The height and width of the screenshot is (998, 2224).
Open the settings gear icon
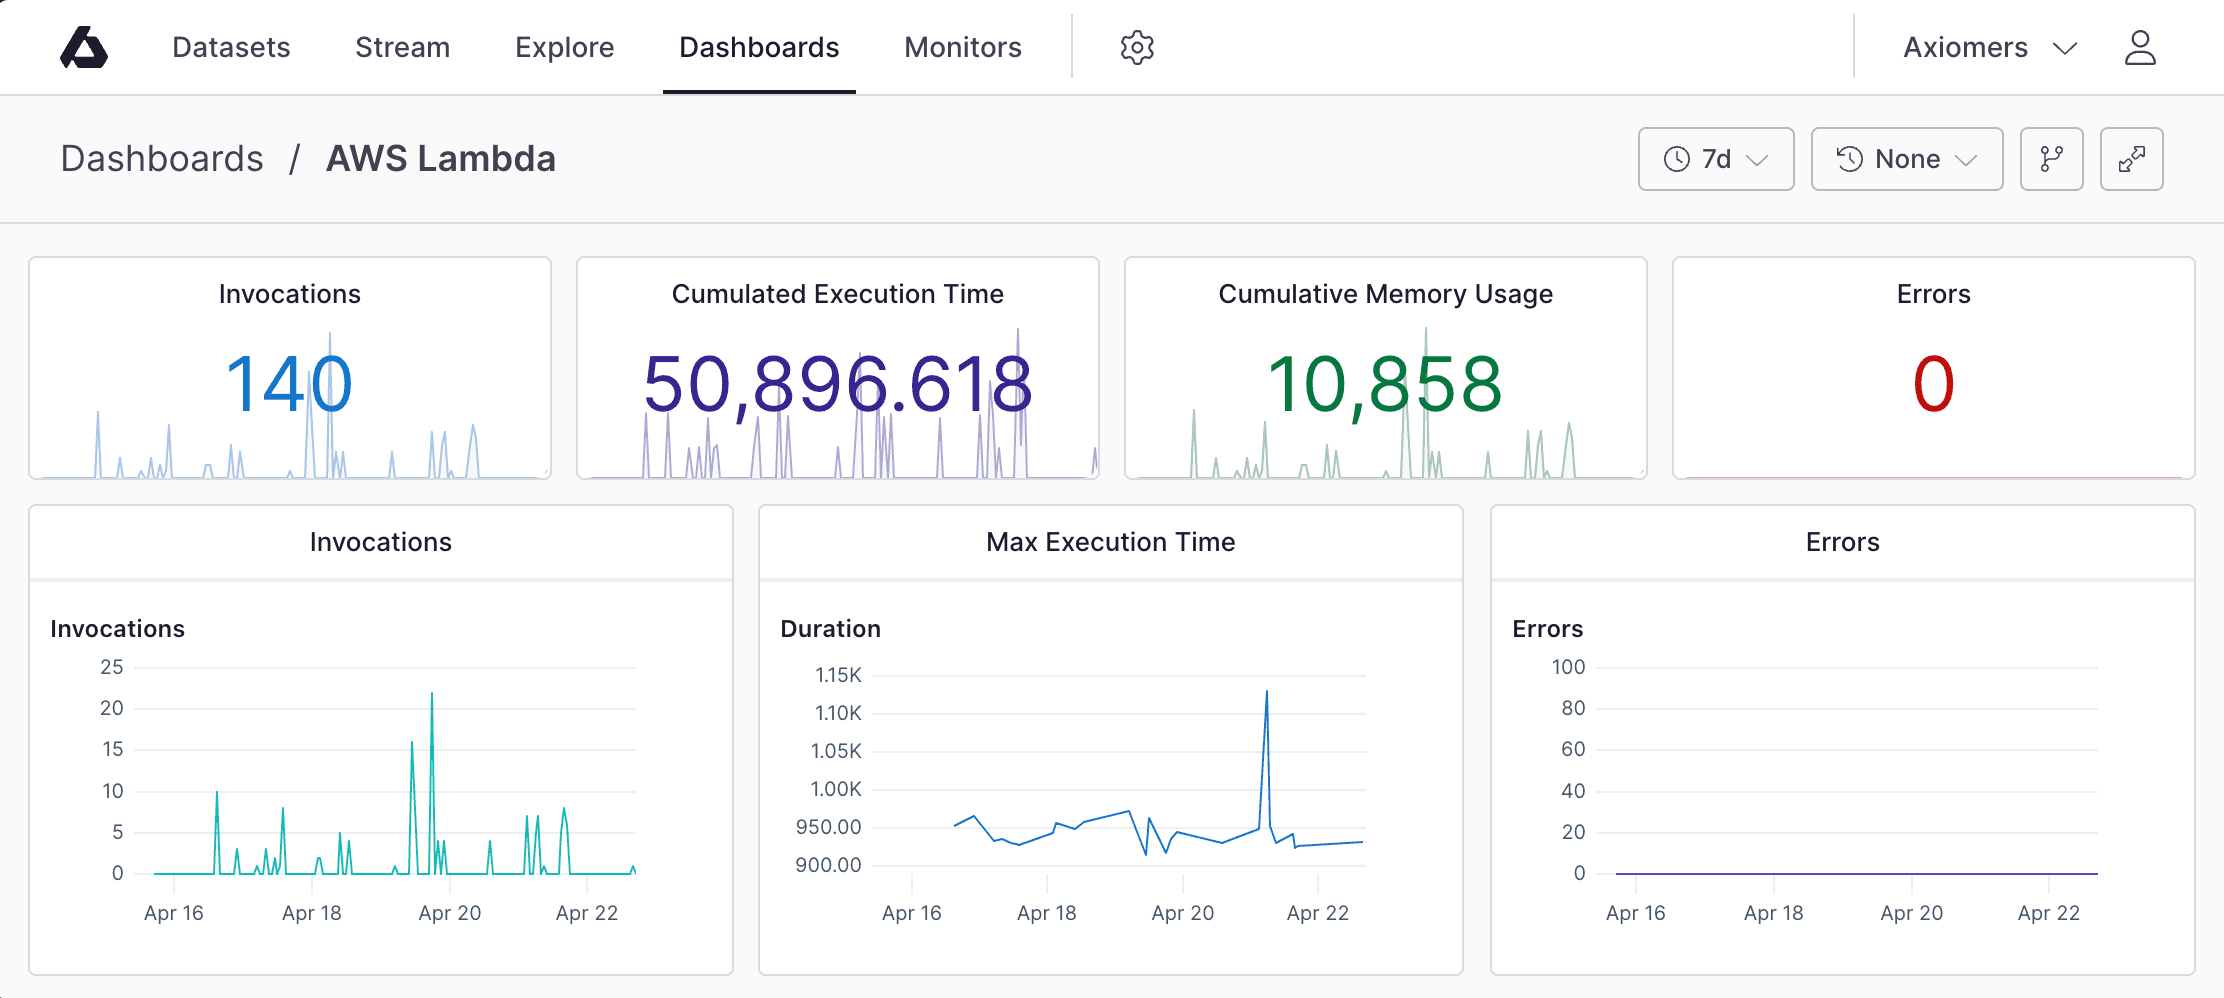point(1136,46)
